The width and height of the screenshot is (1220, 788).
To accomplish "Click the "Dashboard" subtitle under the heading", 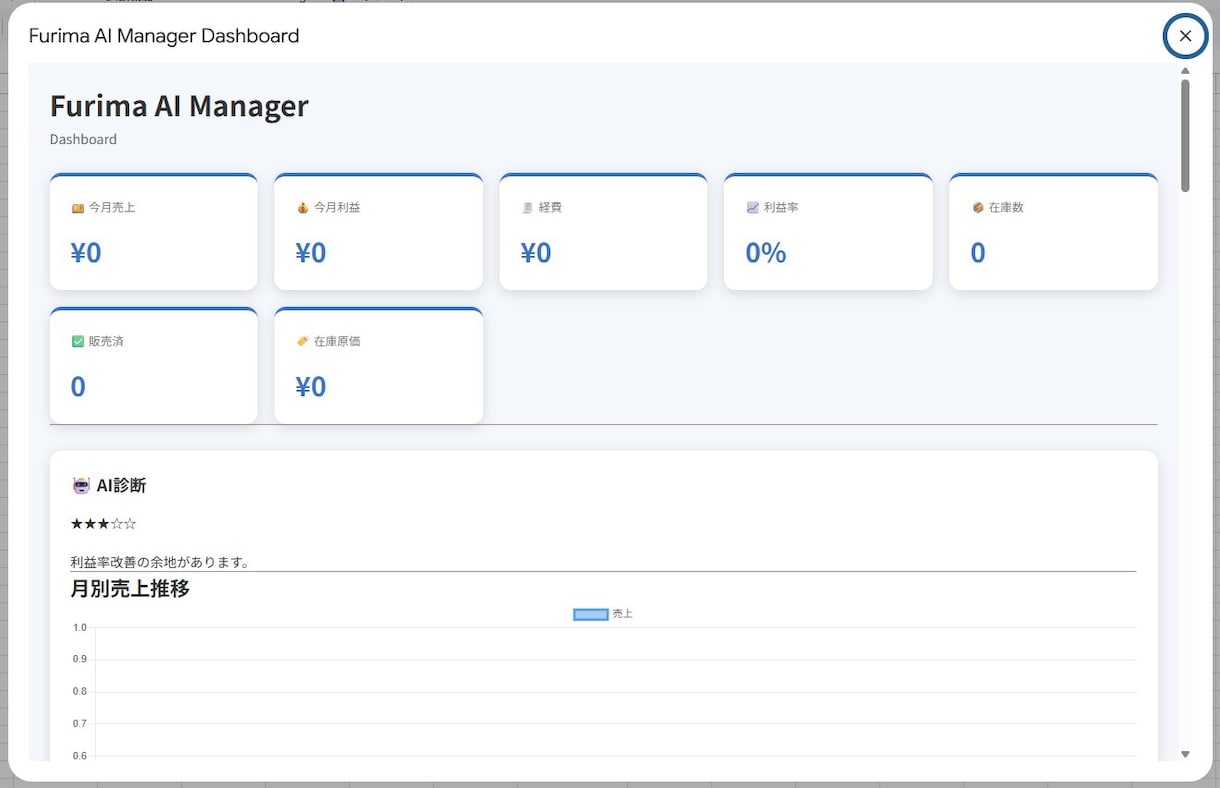I will click(83, 139).
